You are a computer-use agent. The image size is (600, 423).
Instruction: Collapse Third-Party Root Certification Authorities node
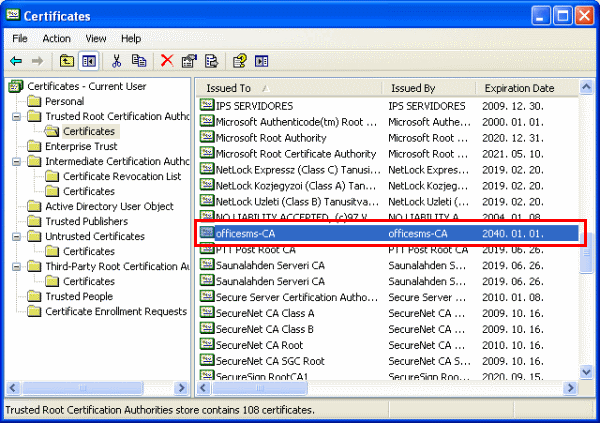[x=16, y=266]
